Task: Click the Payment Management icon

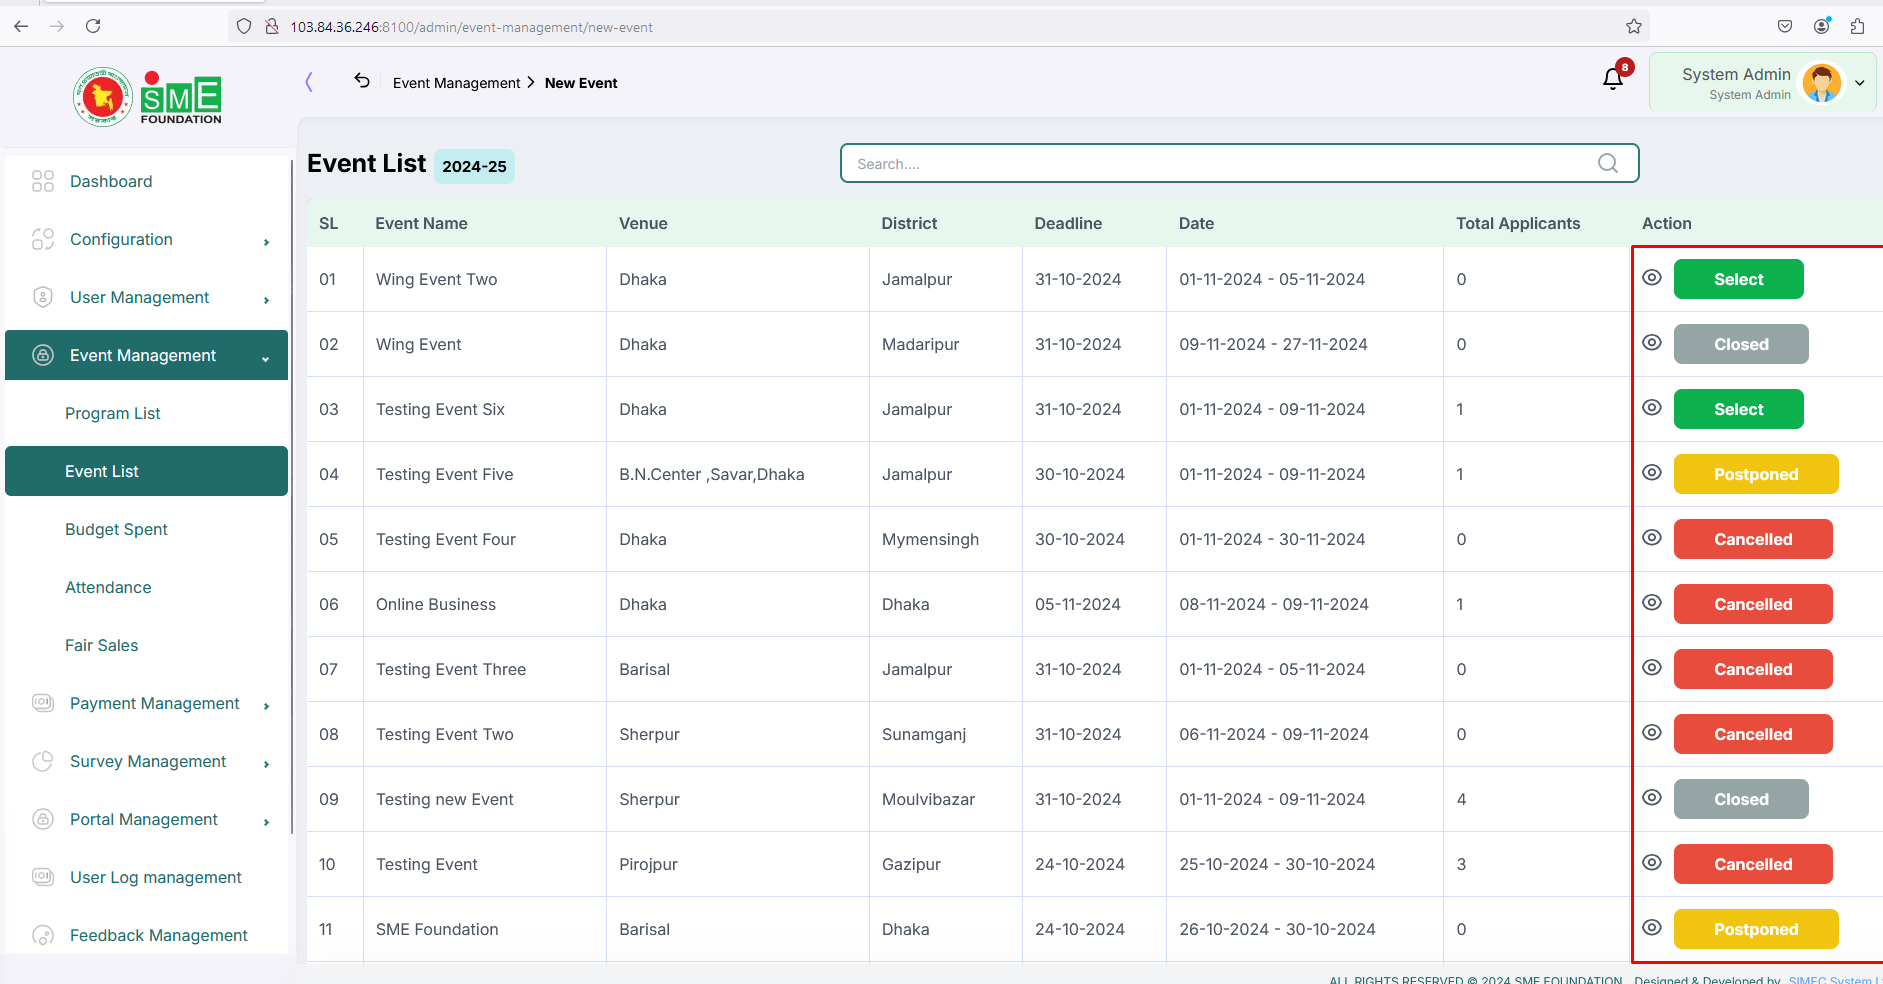Action: pos(43,703)
